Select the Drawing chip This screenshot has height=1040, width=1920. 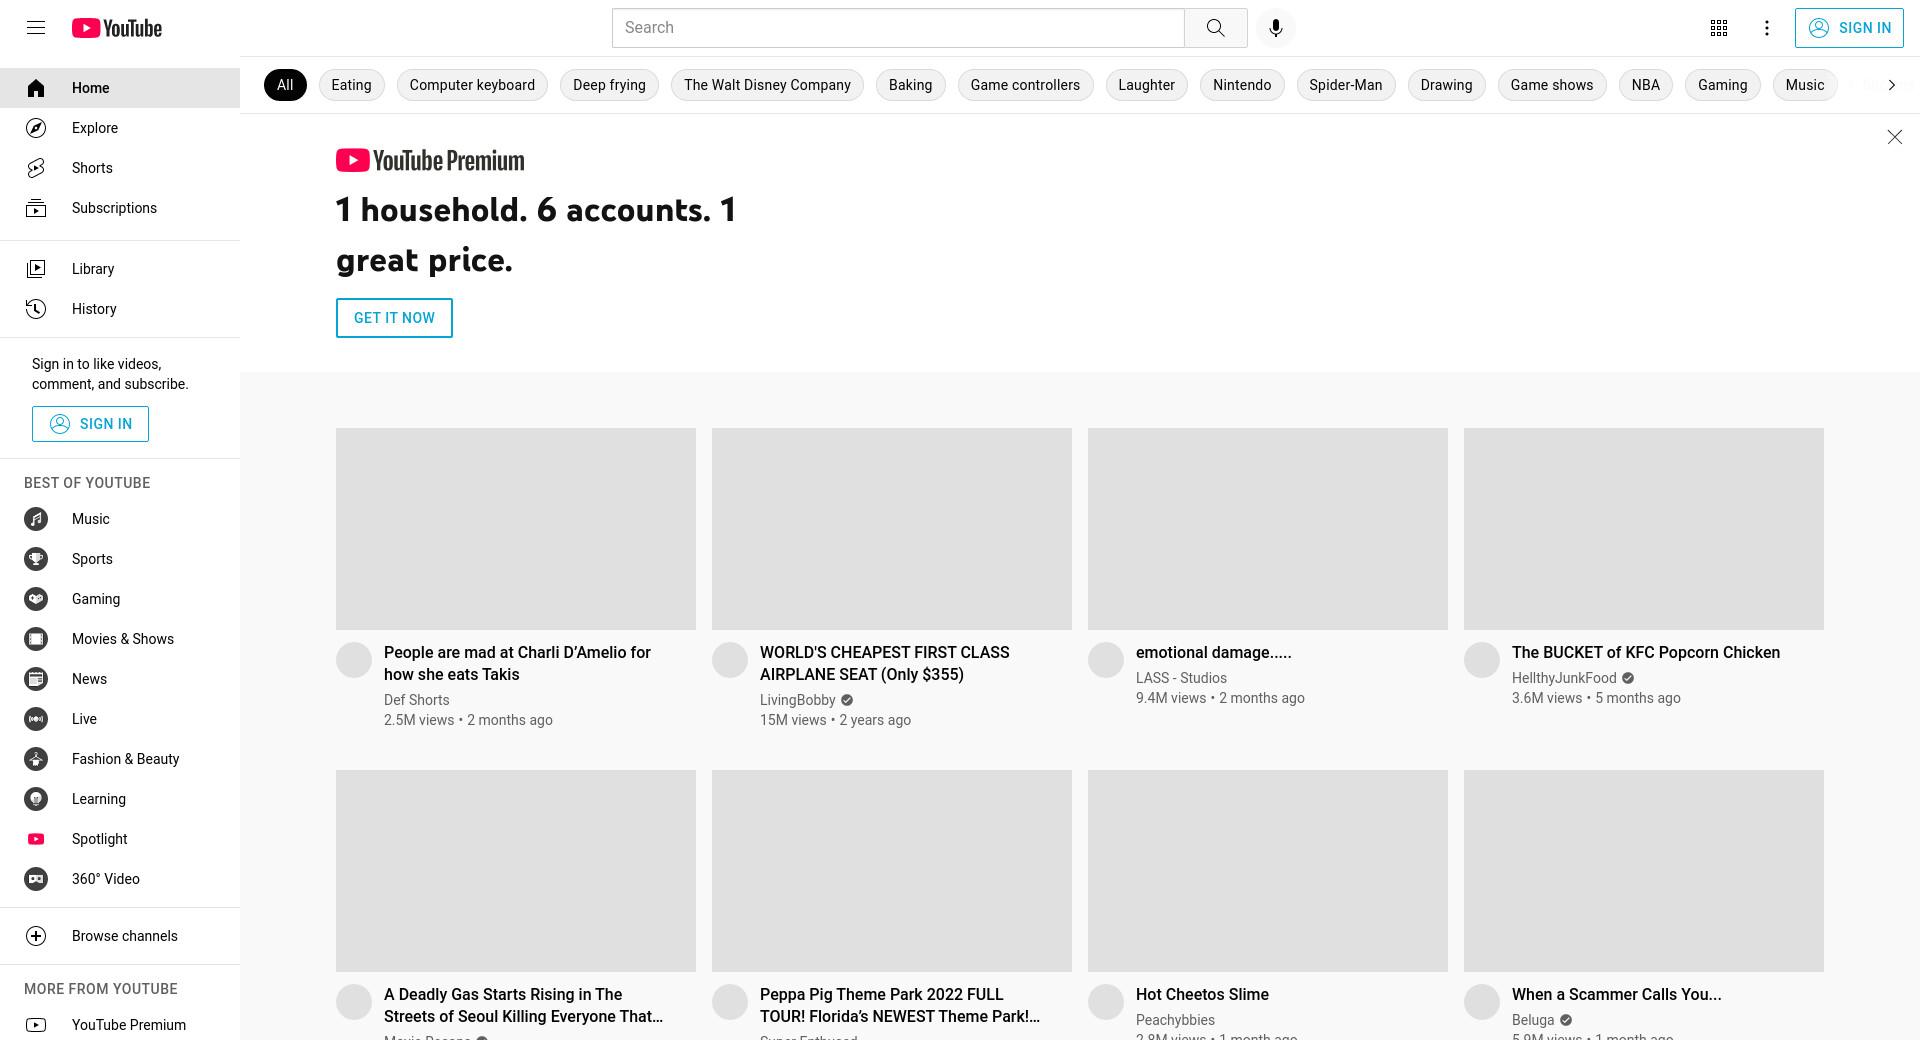point(1446,85)
